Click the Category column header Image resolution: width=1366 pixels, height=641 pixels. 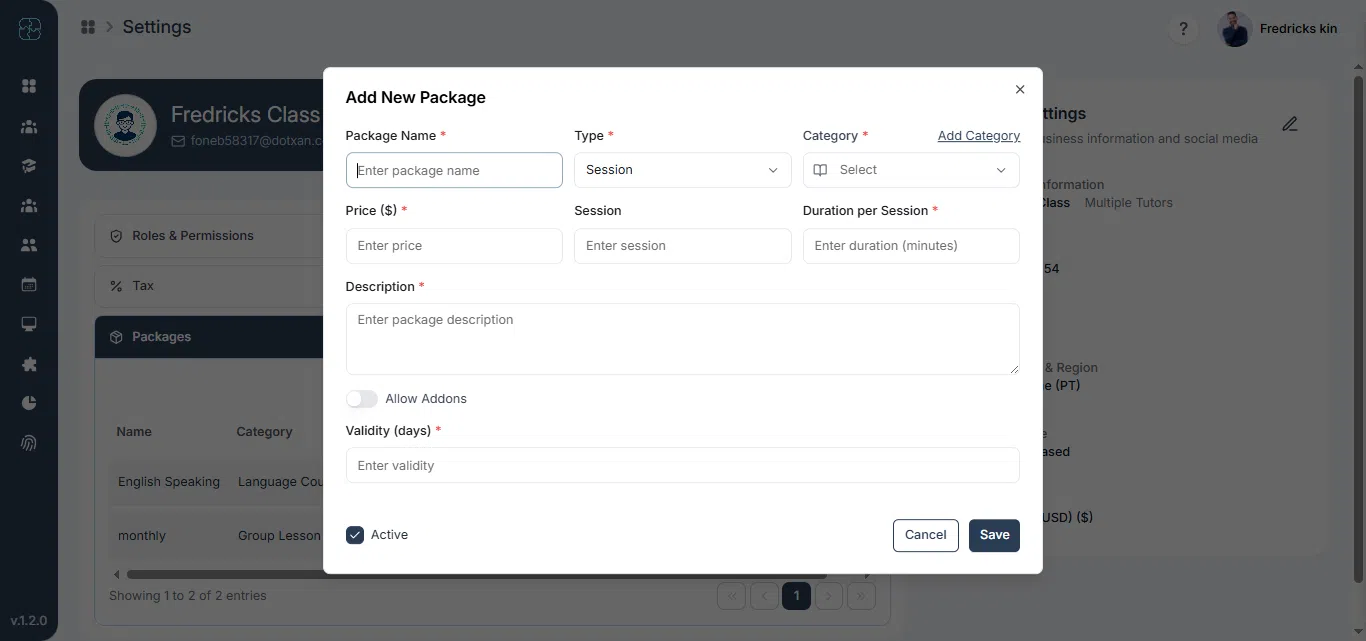tap(264, 432)
